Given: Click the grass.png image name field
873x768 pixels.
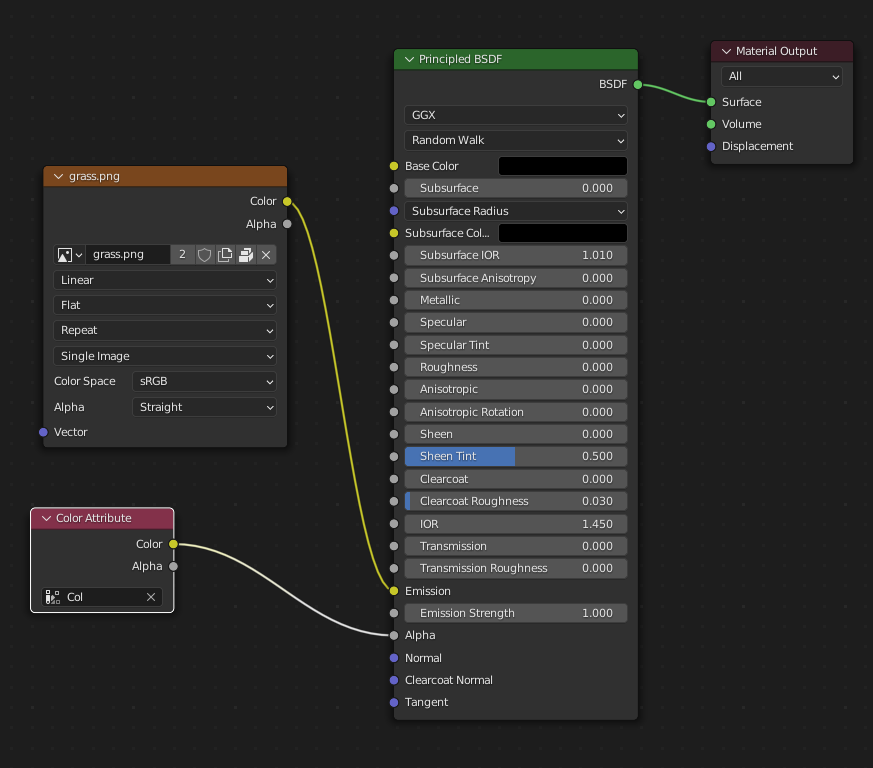Looking at the screenshot, I should [x=127, y=255].
